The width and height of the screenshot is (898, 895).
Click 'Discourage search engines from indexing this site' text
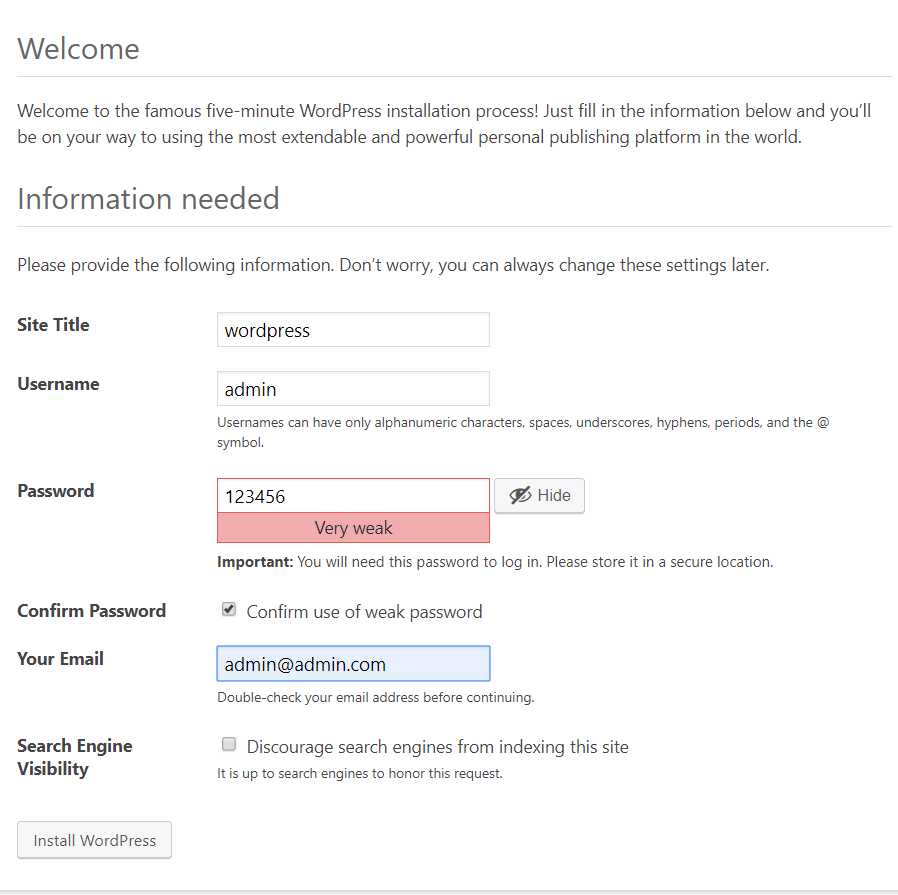[x=438, y=747]
